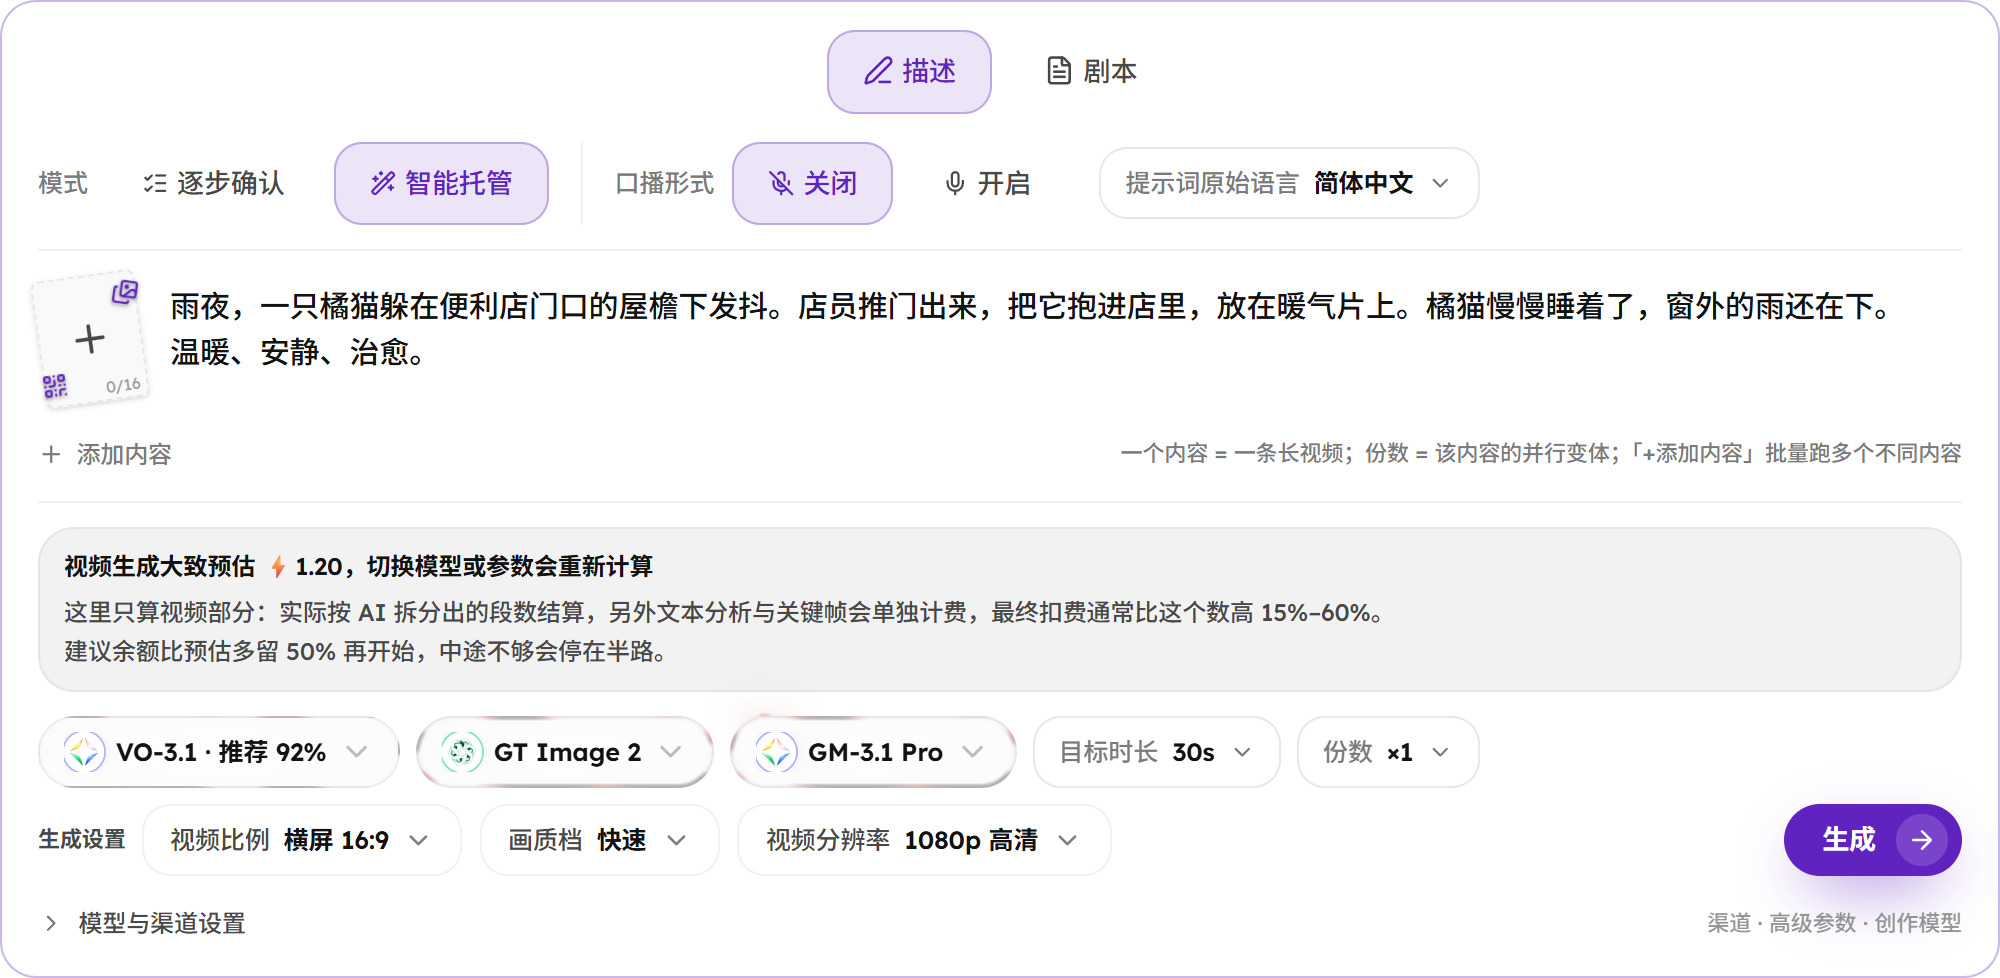Screen dimensions: 2000x978
Task: Switch to the 描述 tab
Action: (x=909, y=72)
